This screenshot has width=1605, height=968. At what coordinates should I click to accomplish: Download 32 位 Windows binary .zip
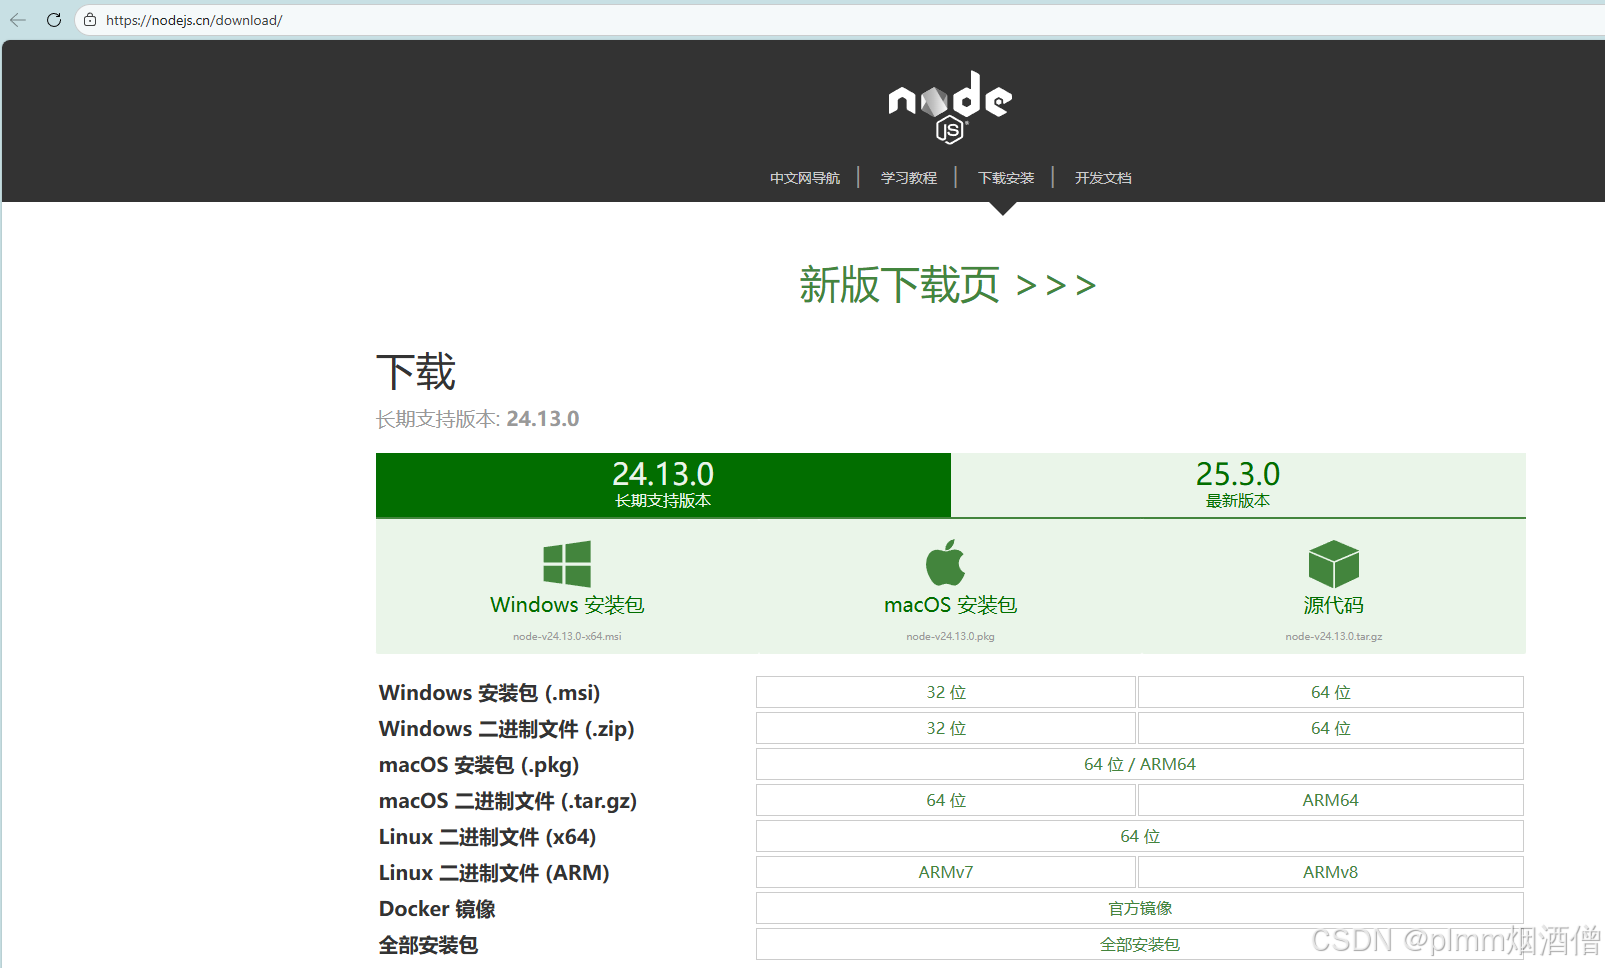click(x=946, y=728)
